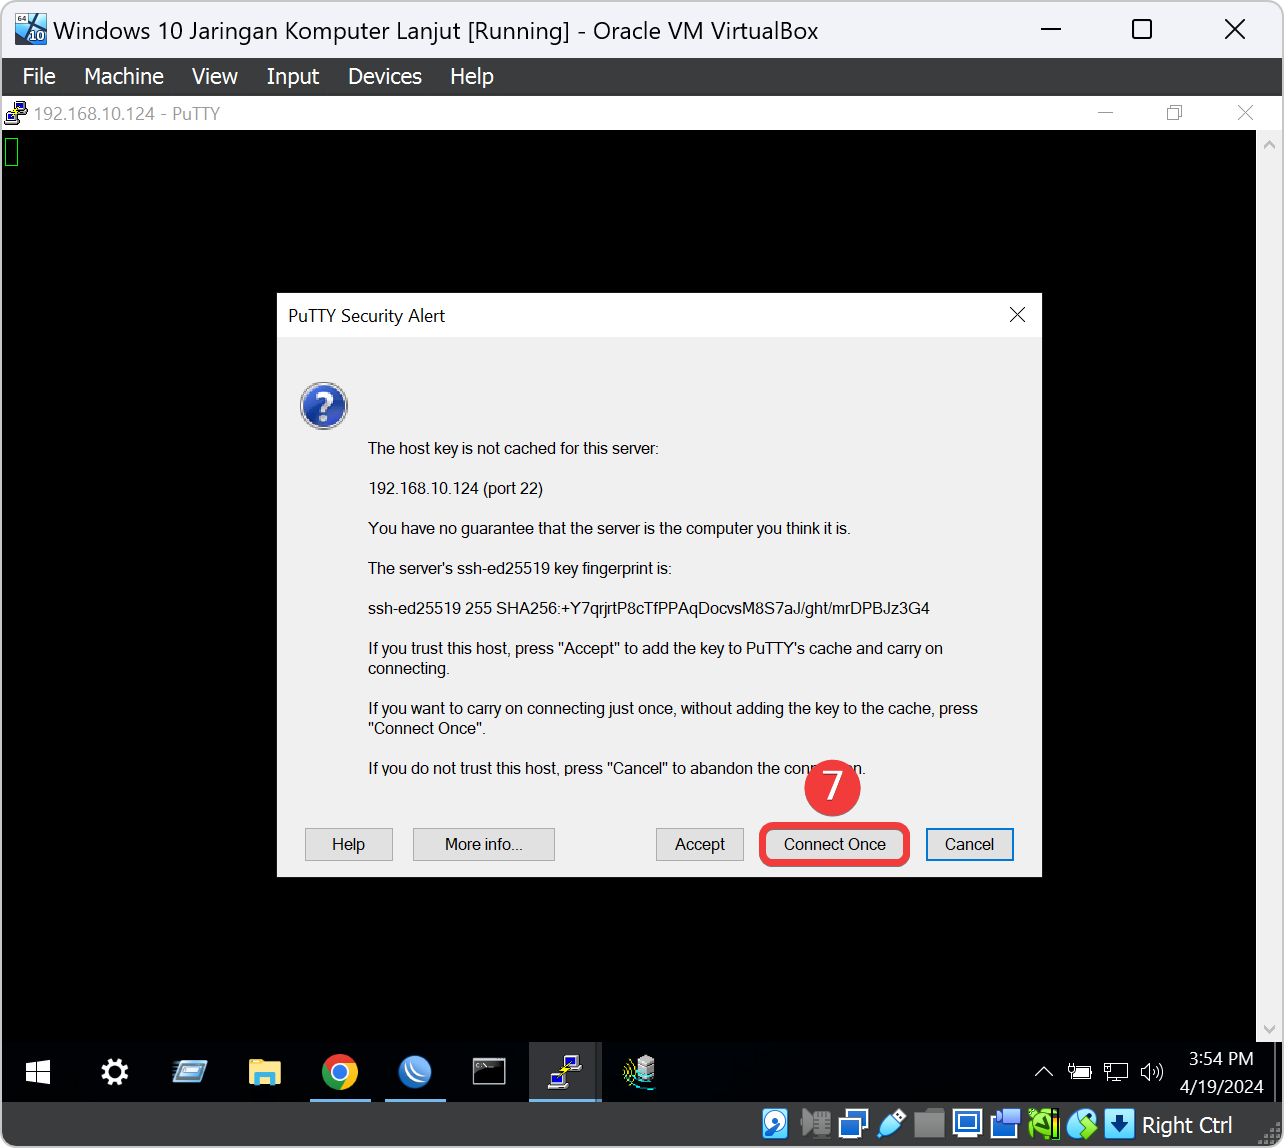Open the Input menu
The width and height of the screenshot is (1284, 1148).
293,76
